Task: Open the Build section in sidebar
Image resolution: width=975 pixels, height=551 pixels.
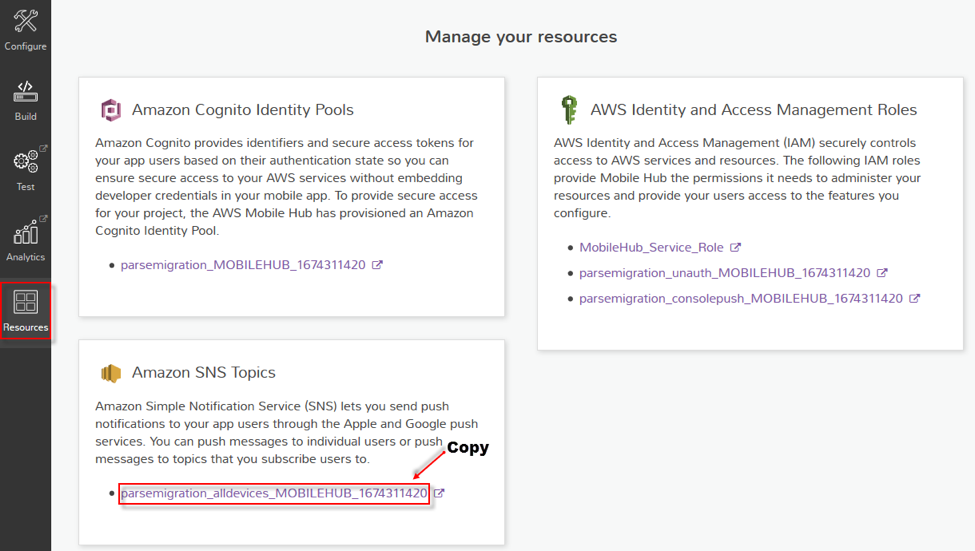Action: pos(25,100)
